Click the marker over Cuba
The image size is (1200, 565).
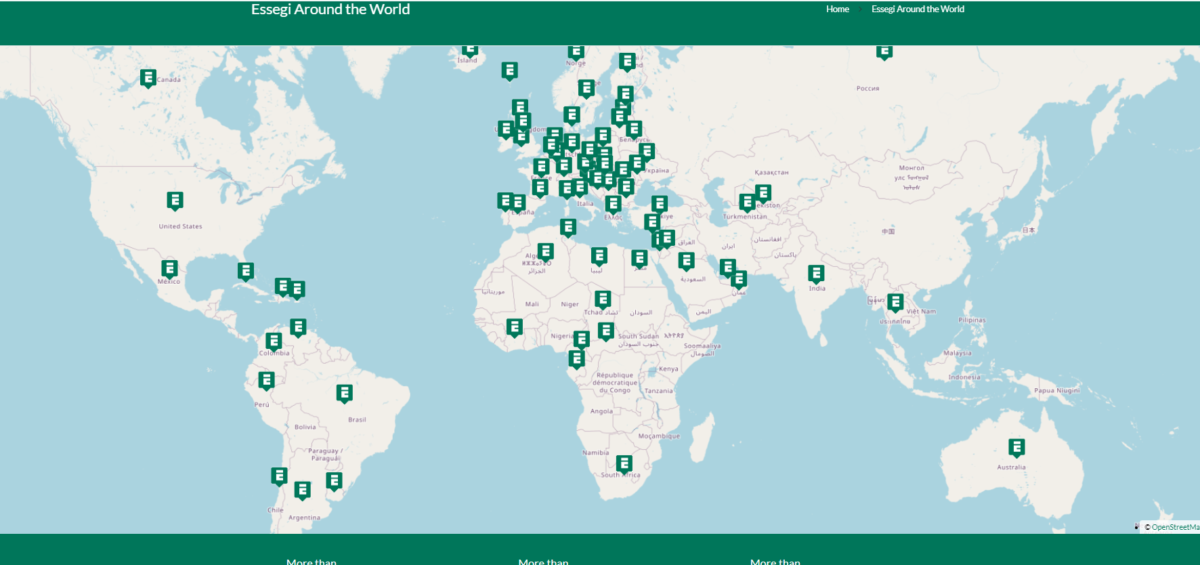246,271
